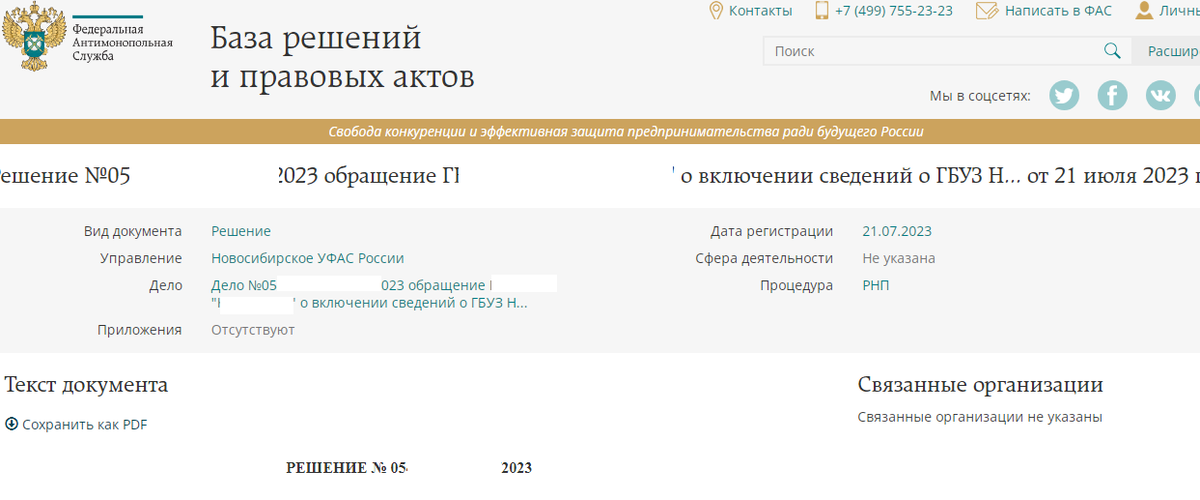This screenshot has width=1200, height=500.
Task: Click the Приложения label
Action: (140, 330)
